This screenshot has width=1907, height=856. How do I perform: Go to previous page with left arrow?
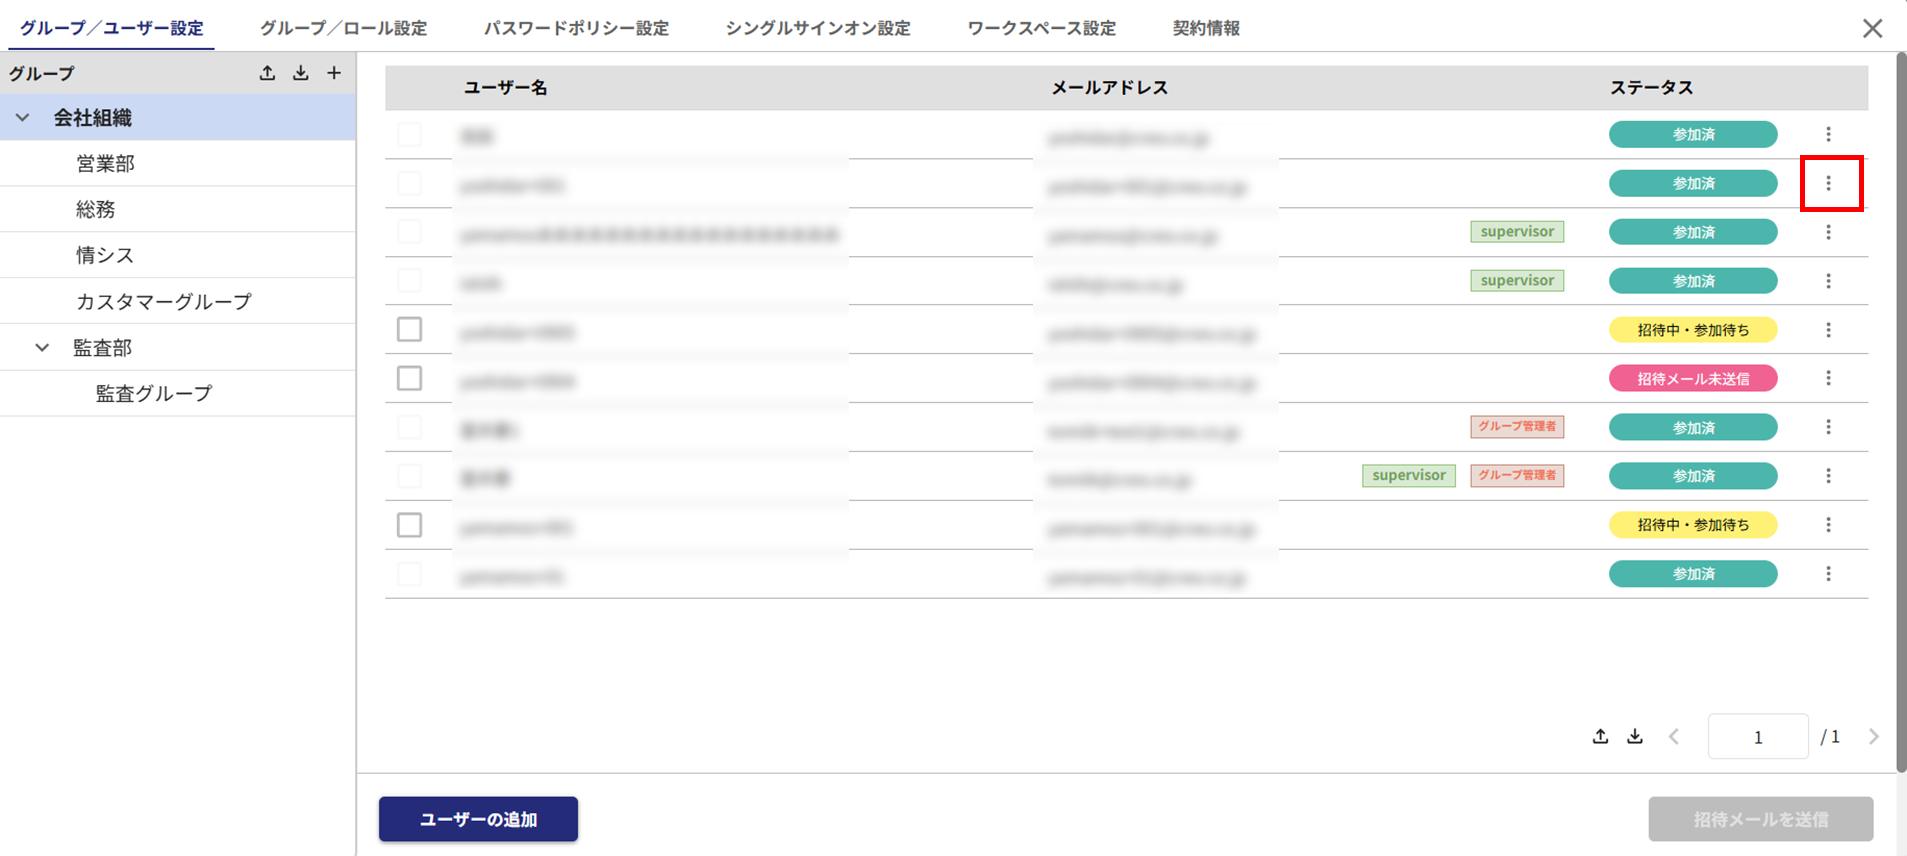click(x=1674, y=737)
